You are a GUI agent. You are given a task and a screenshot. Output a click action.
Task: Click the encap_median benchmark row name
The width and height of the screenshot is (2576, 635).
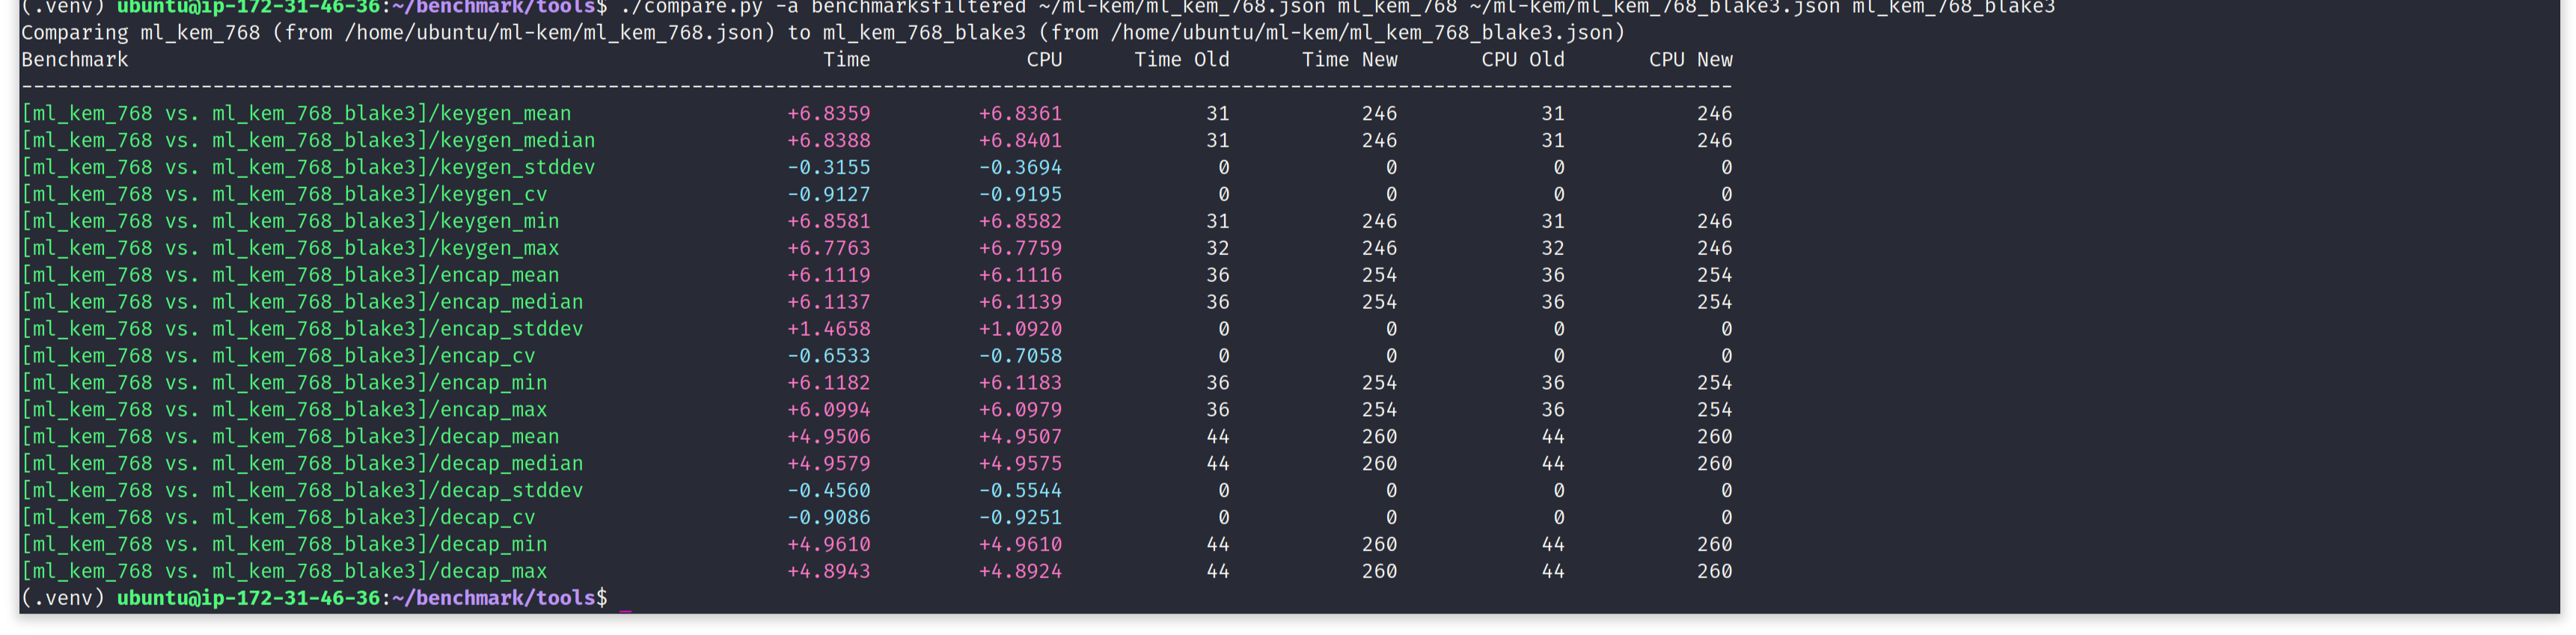302,302
